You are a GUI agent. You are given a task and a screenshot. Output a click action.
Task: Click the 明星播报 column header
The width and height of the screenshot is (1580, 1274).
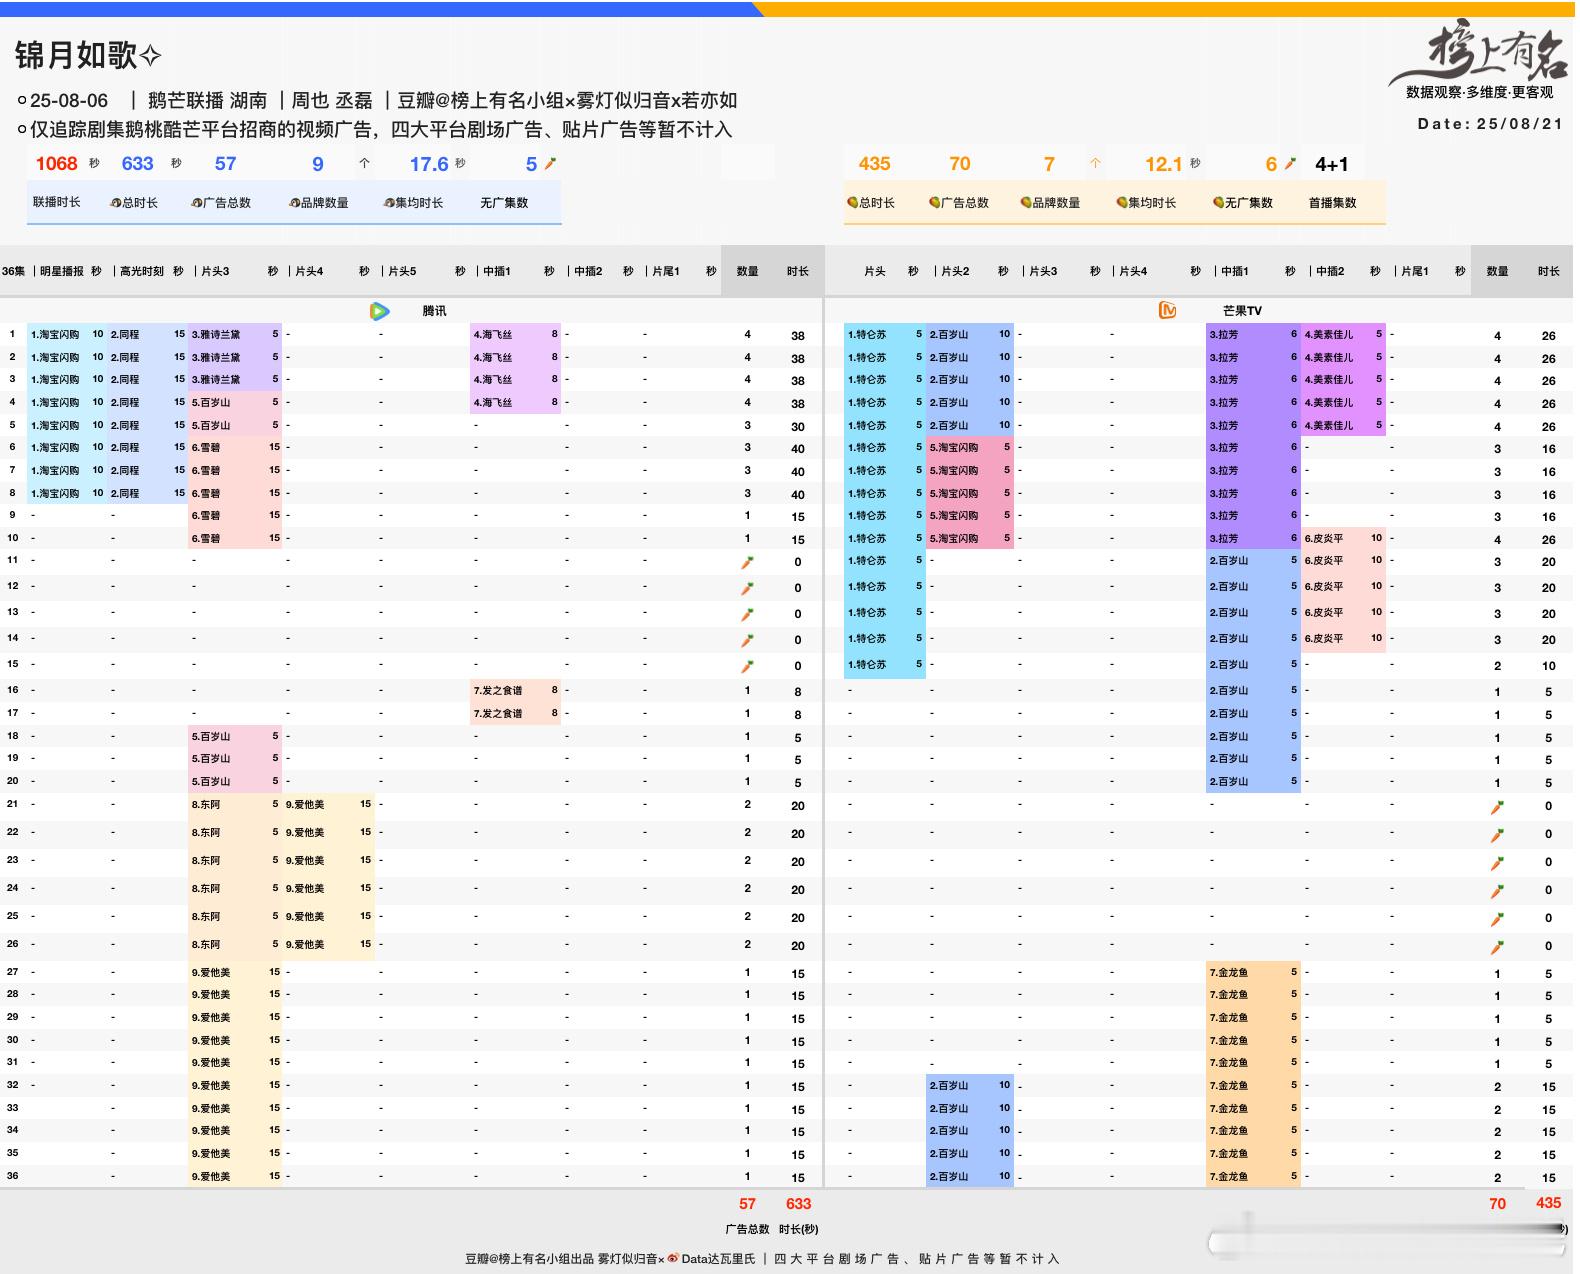point(62,271)
